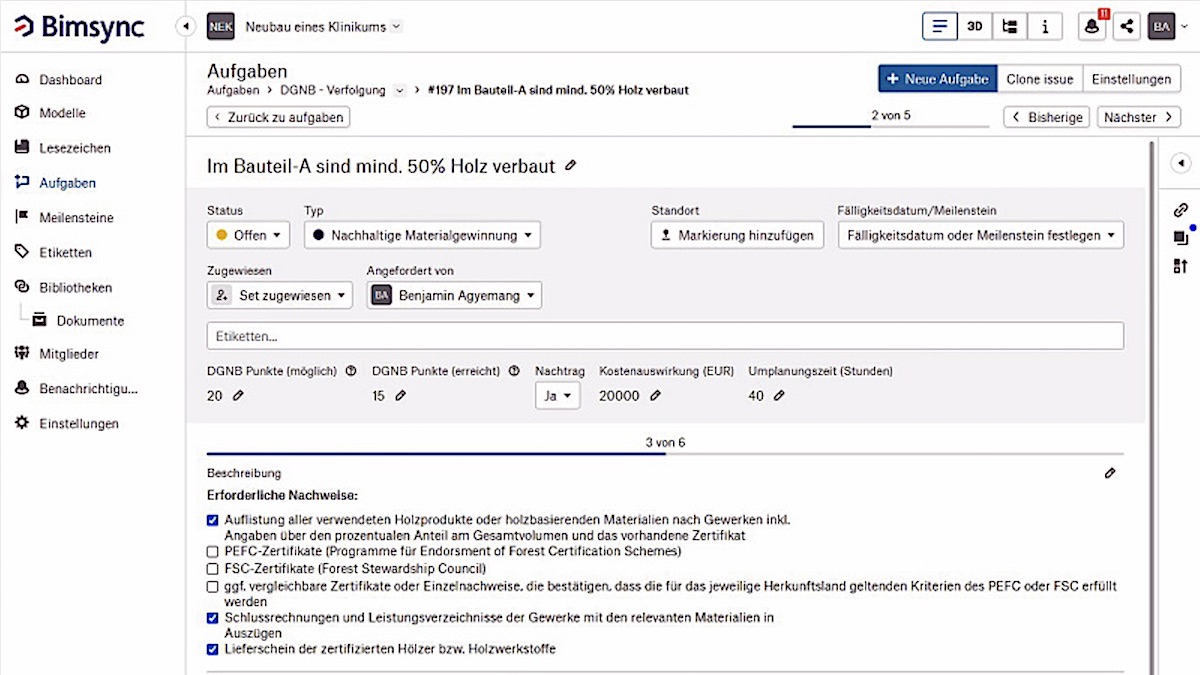1200x675 pixels.
Task: Check the FSC-Zertifikate checkbox
Action: 212,568
